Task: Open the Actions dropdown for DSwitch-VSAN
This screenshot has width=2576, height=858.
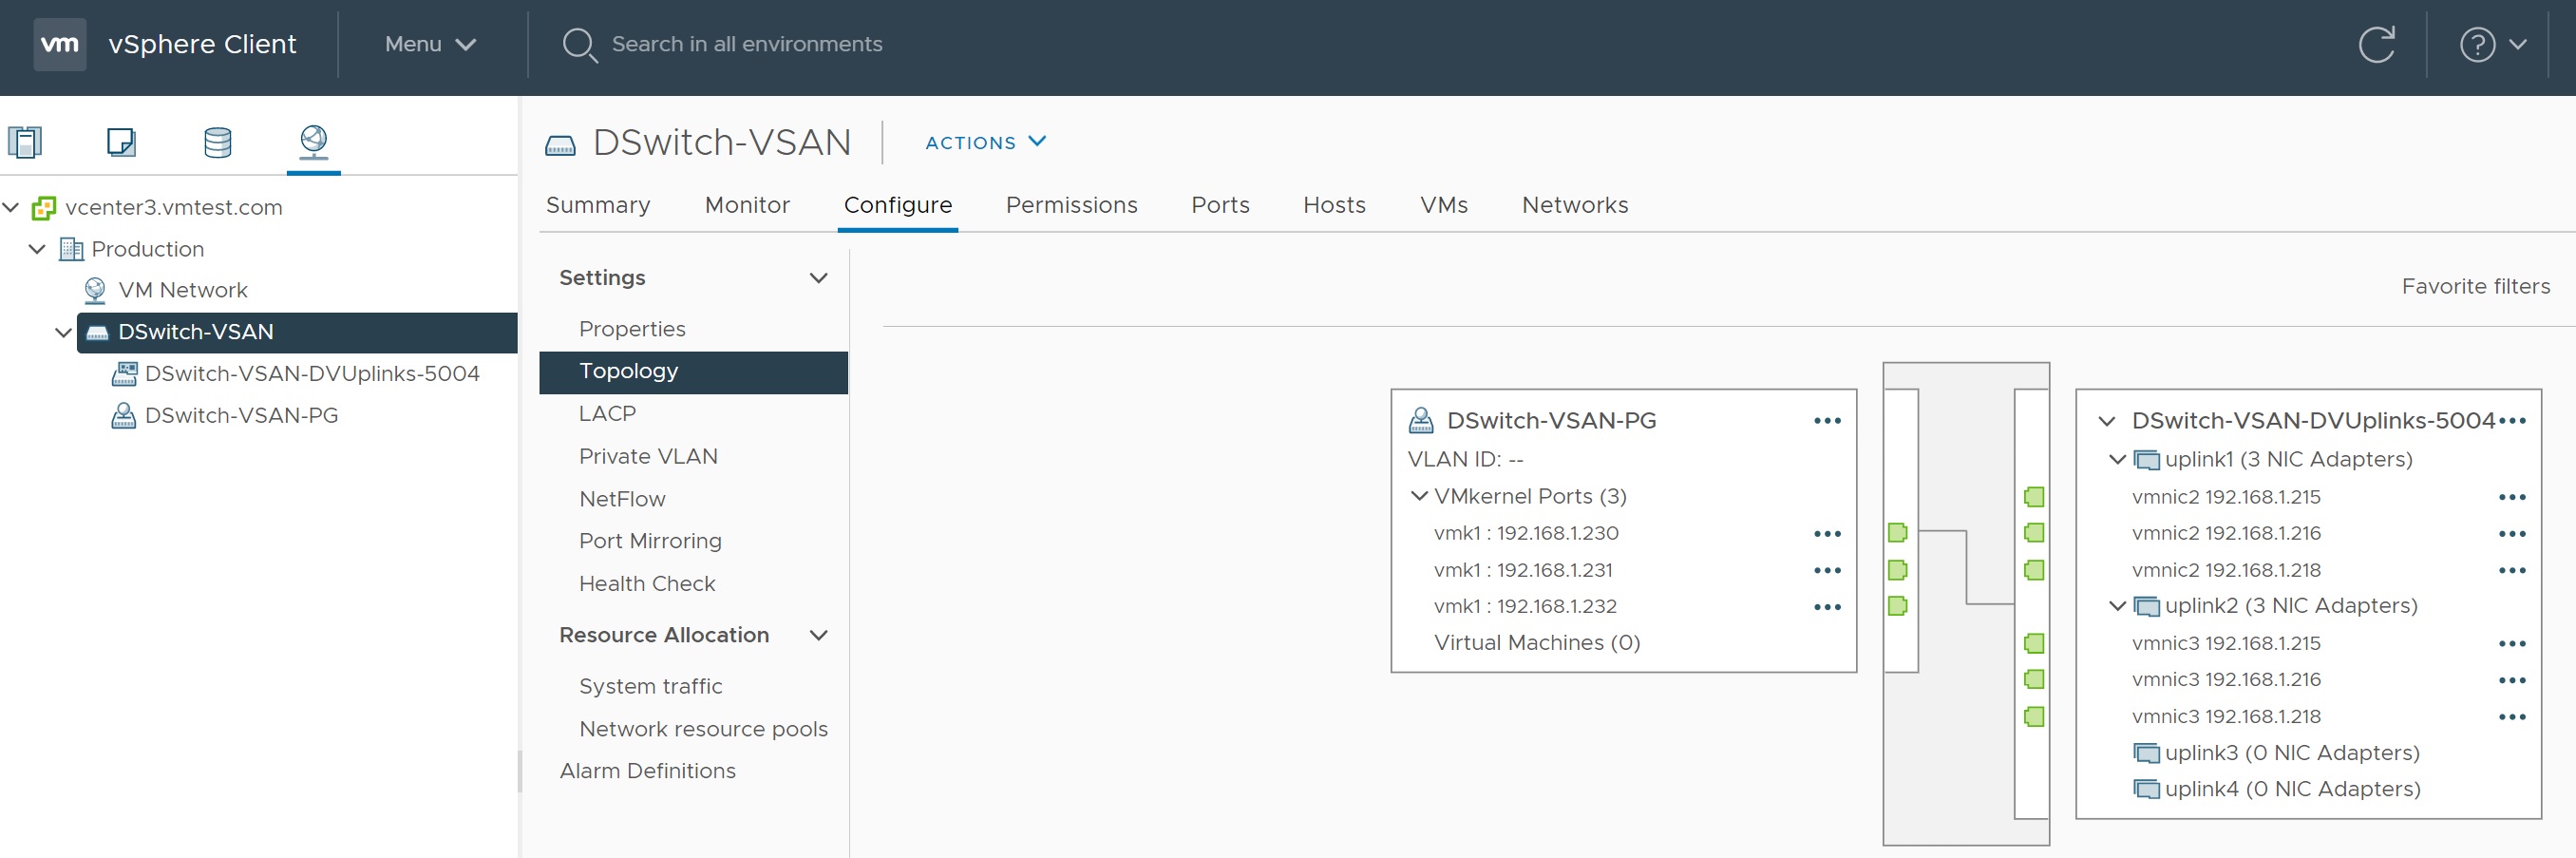Action: pyautogui.click(x=984, y=143)
